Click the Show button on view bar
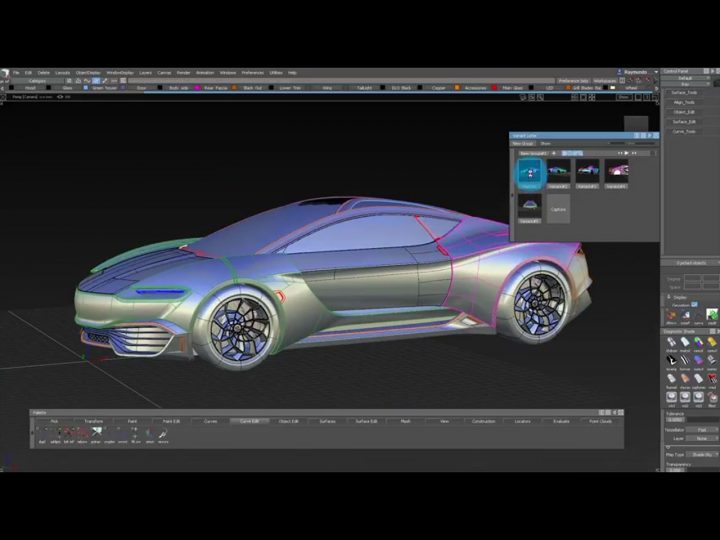The height and width of the screenshot is (540, 720). pos(624,97)
